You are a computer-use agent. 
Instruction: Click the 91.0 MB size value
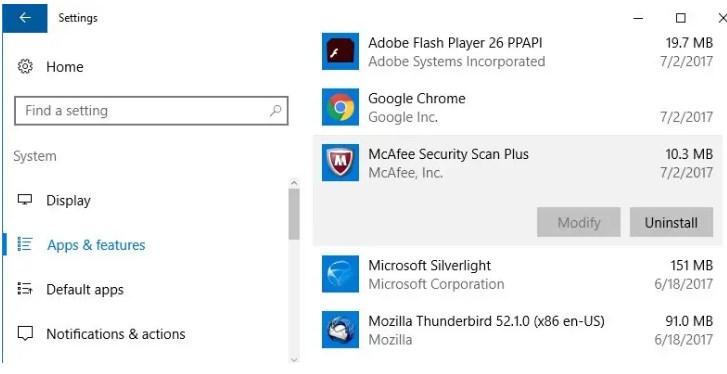point(689,321)
